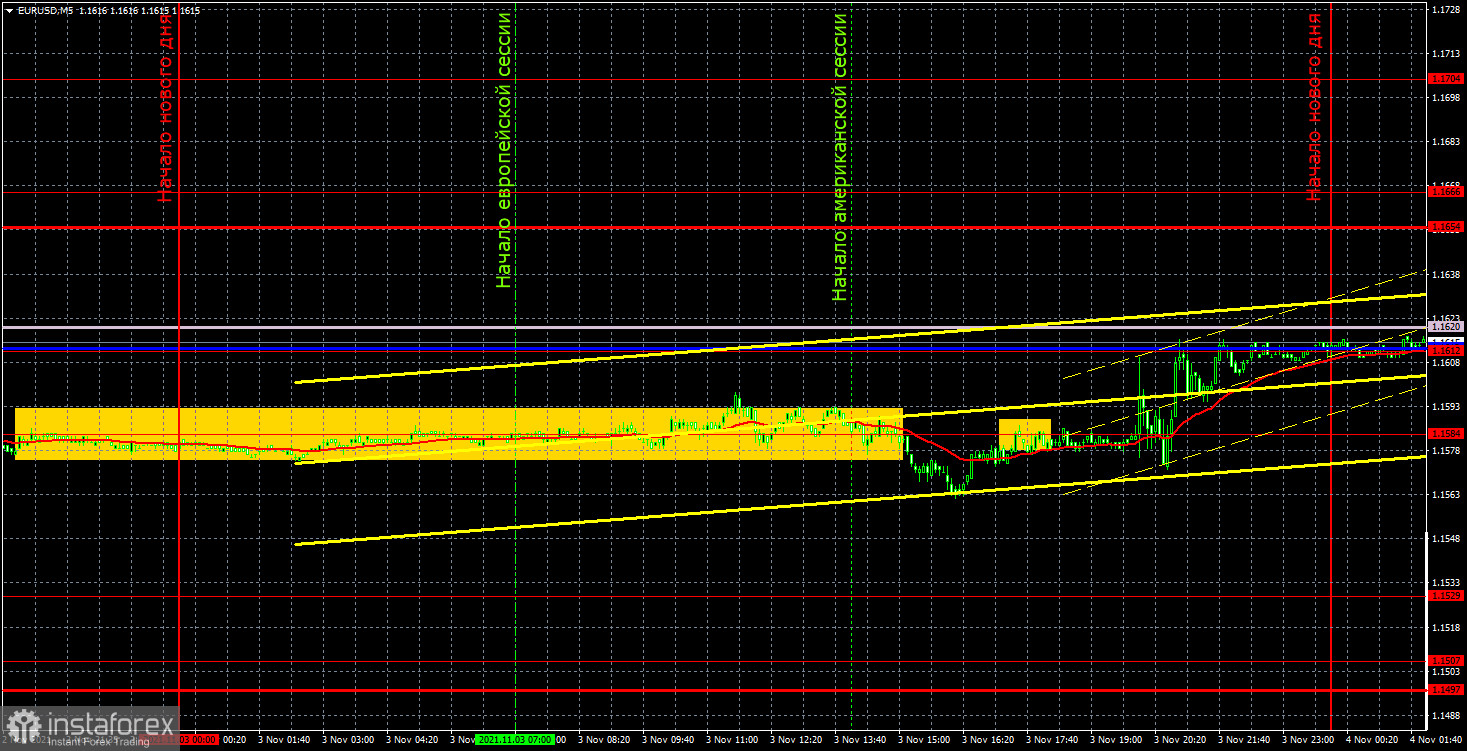Click the 1.1578 value on price axis
This screenshot has height=751, width=1467.
click(1447, 451)
